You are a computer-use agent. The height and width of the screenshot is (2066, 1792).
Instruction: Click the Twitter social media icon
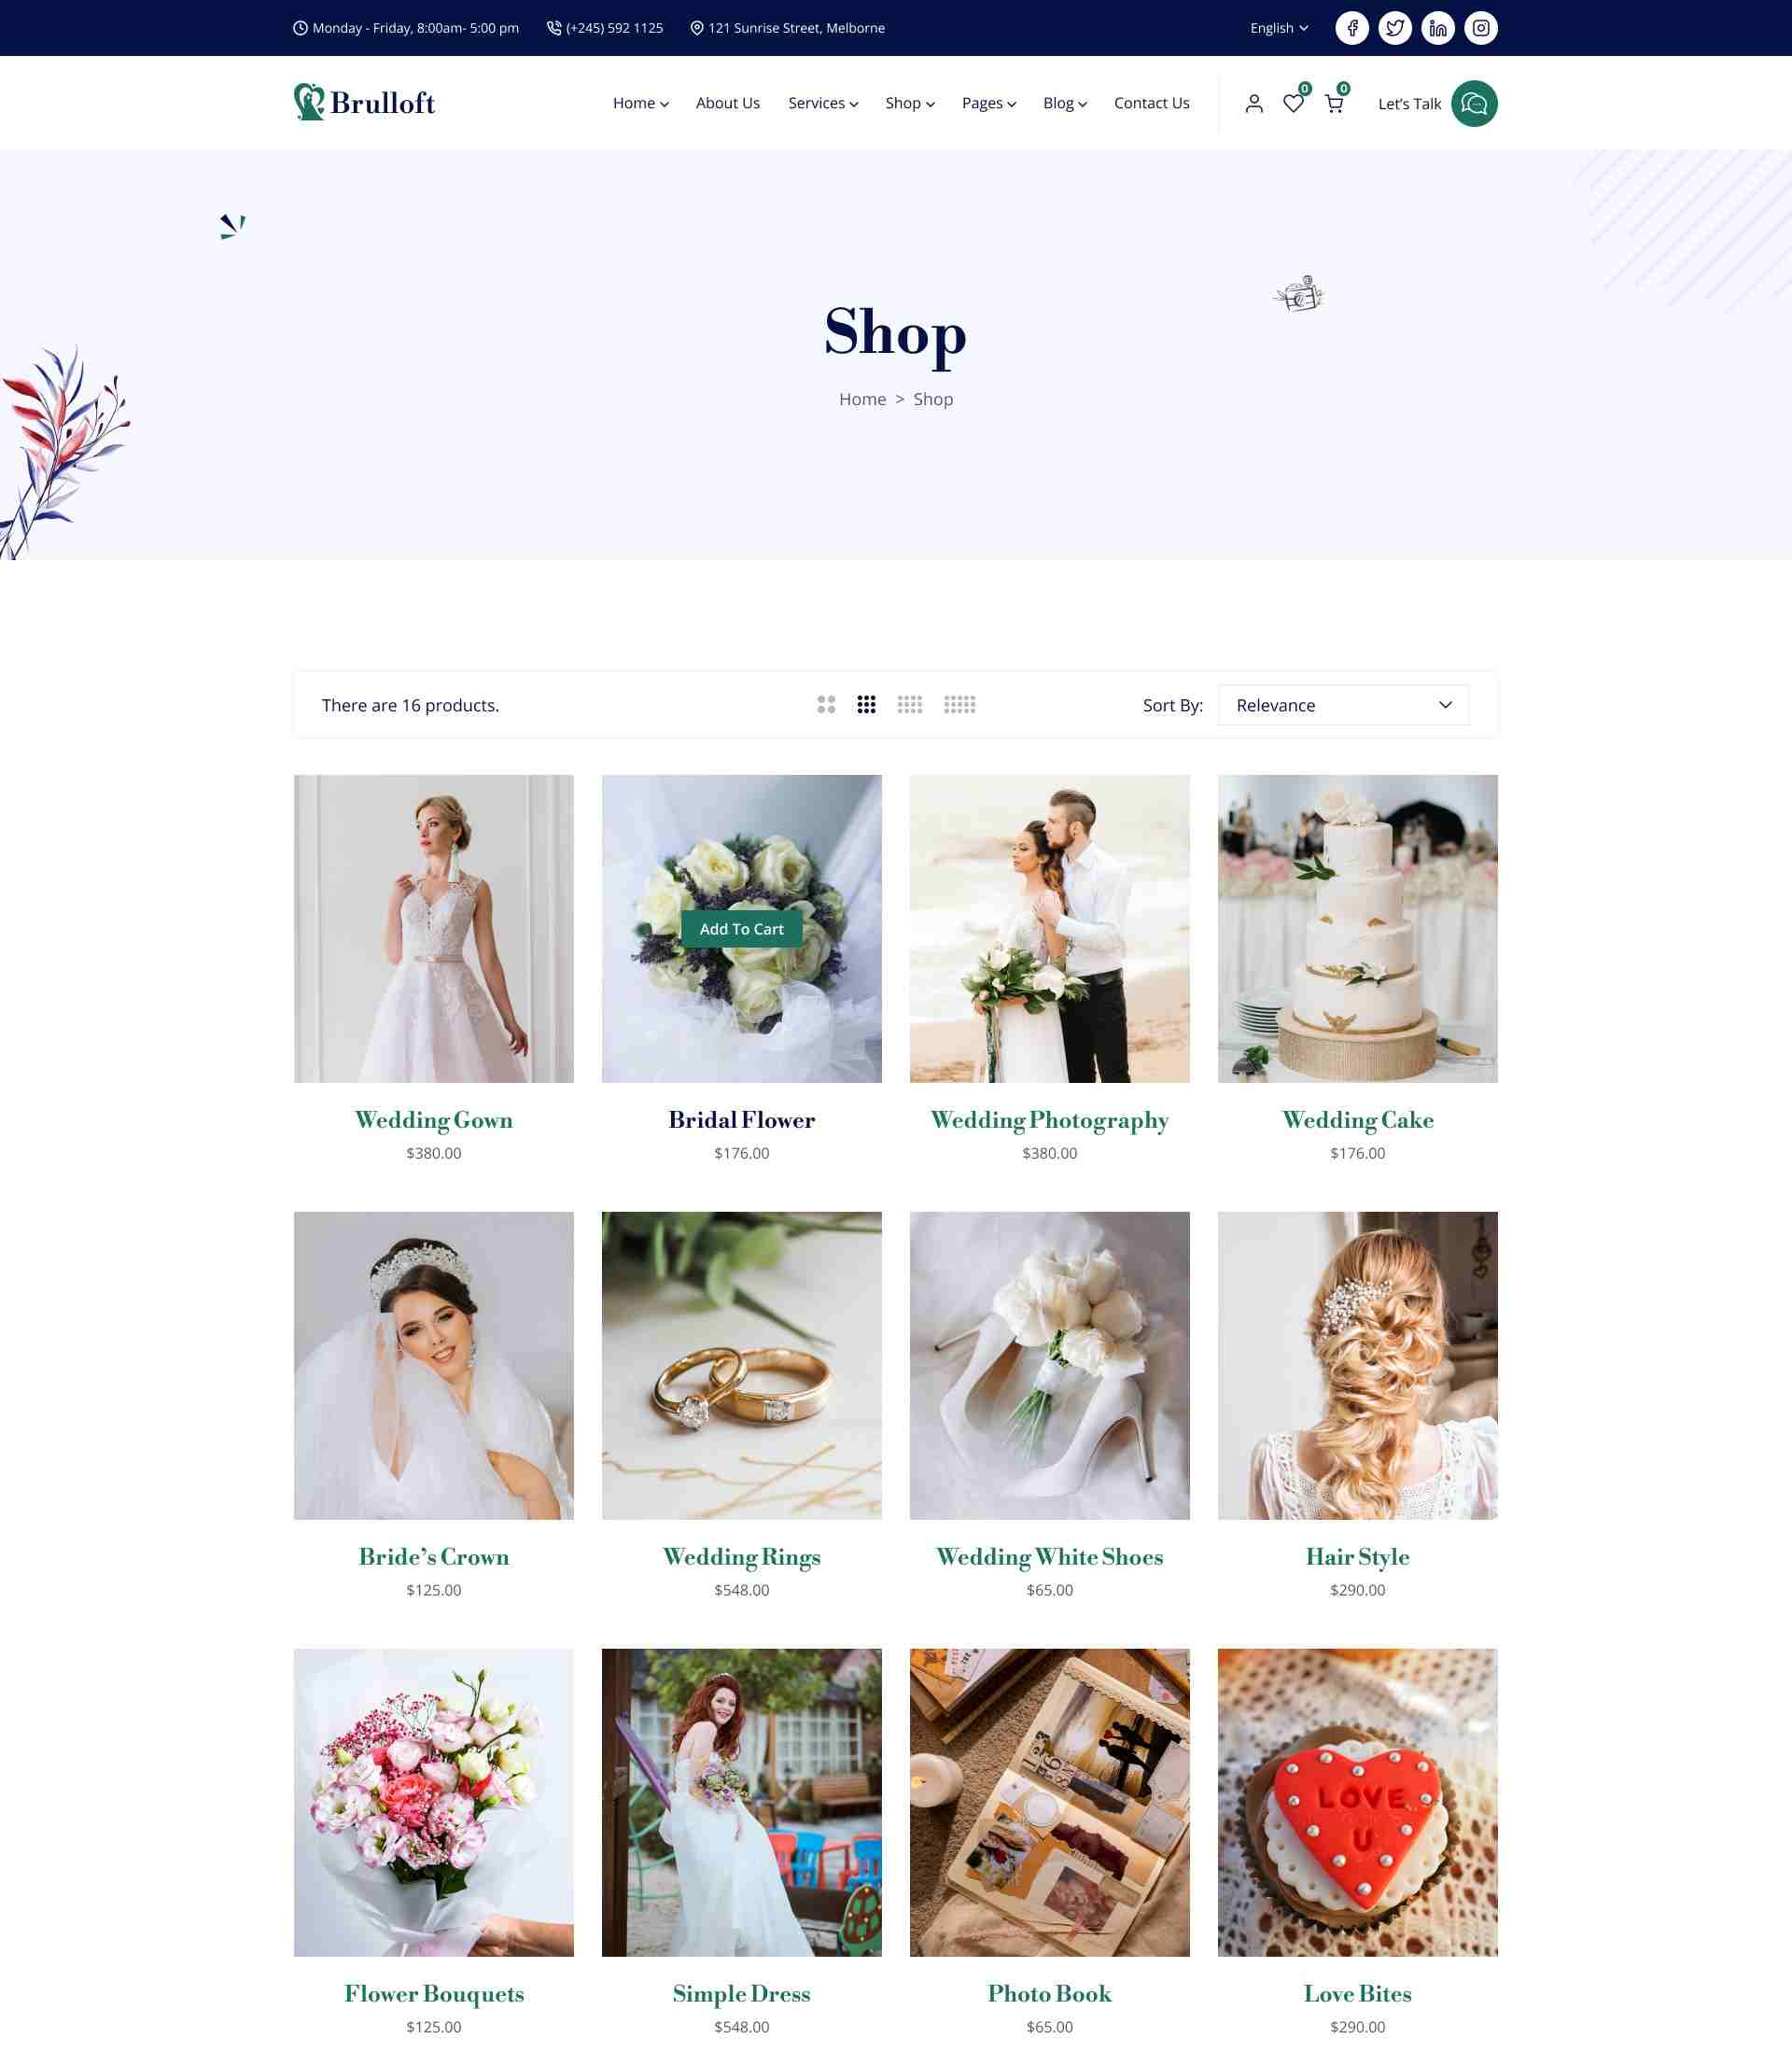[1393, 26]
